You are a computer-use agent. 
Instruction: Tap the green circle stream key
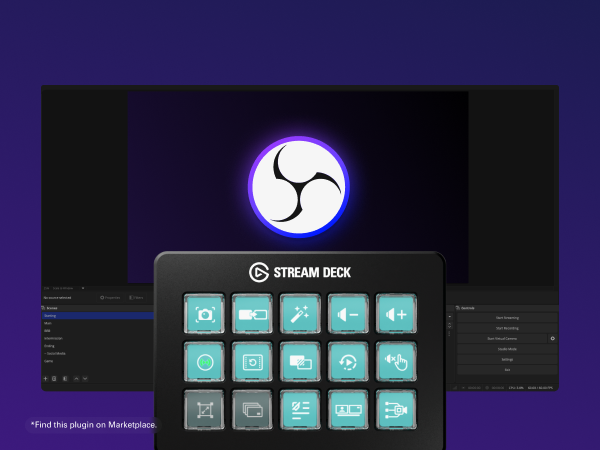pyautogui.click(x=204, y=362)
